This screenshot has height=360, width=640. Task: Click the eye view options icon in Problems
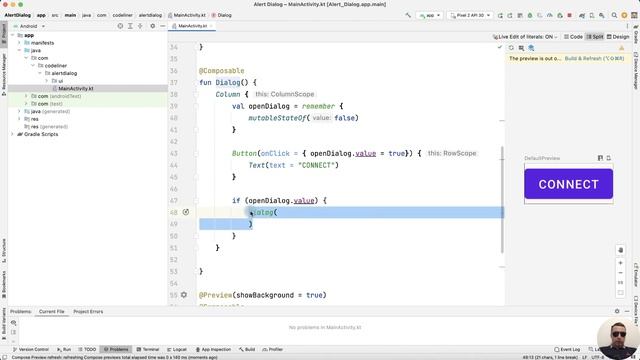[x=13, y=323]
